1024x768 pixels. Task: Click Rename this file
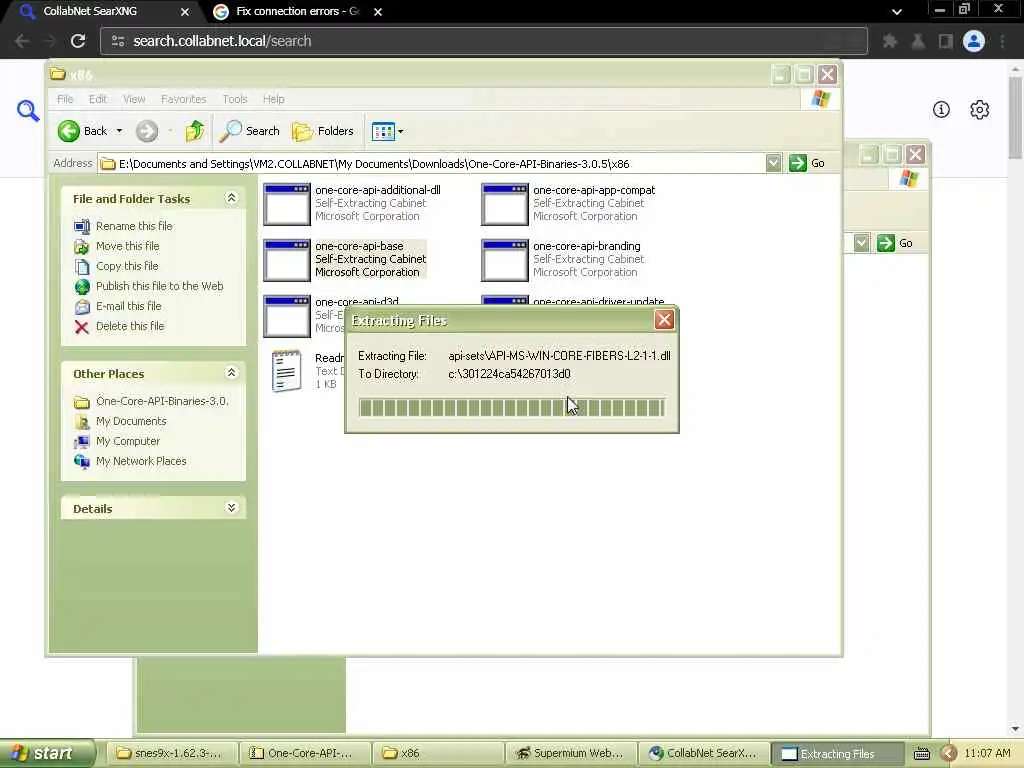pyautogui.click(x=134, y=226)
